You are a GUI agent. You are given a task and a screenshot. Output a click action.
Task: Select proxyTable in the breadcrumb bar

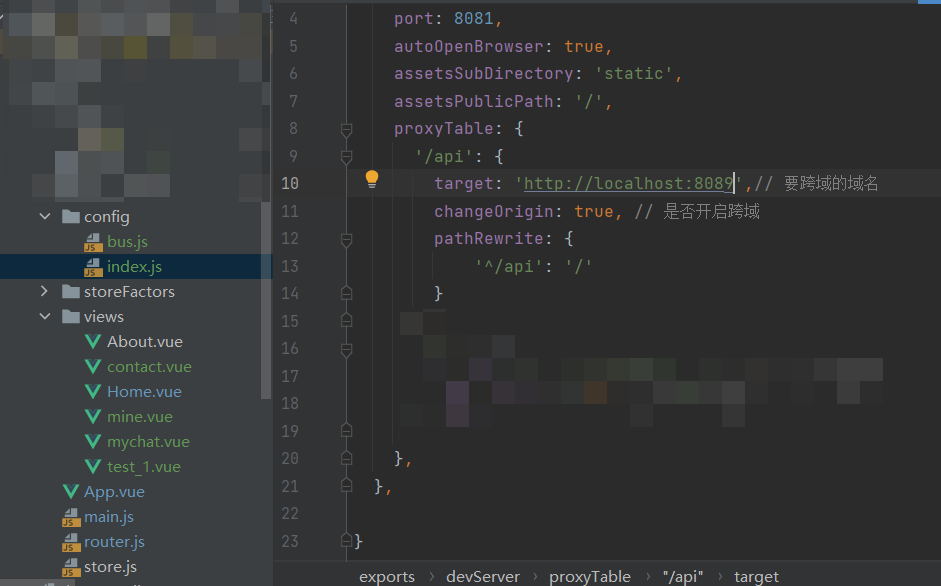(x=590, y=576)
